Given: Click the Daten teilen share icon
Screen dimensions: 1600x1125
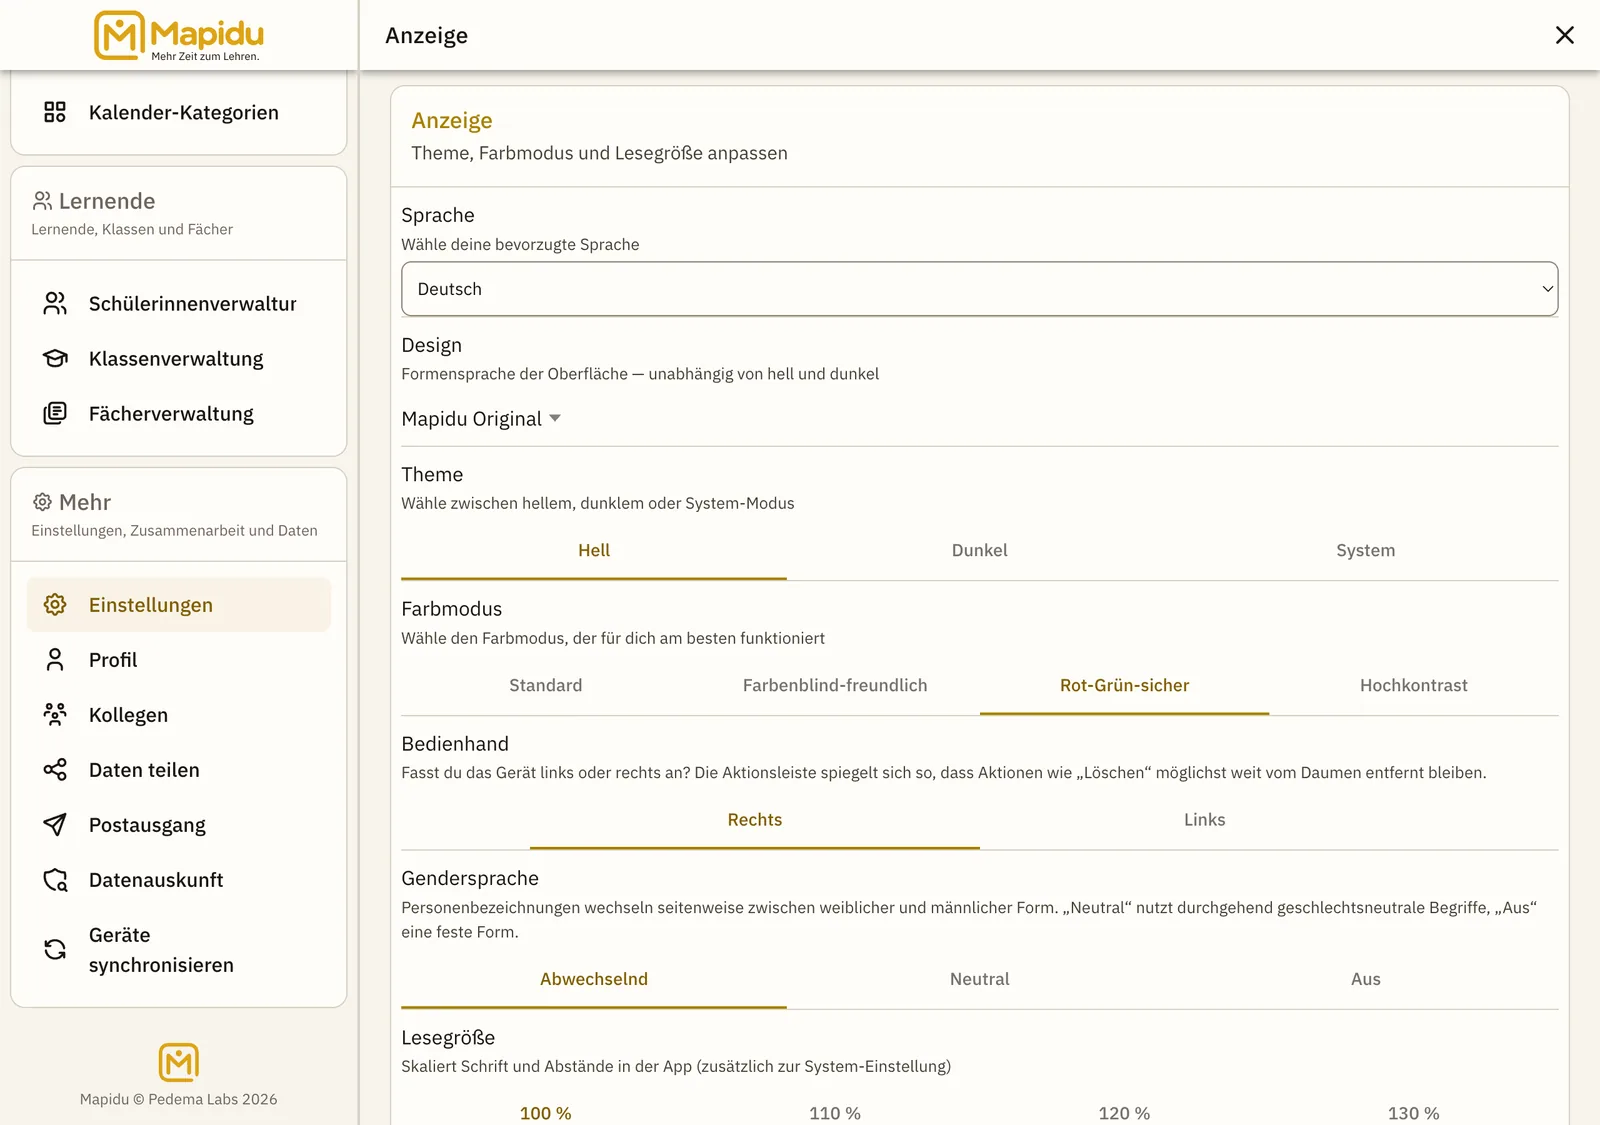Looking at the screenshot, I should (55, 769).
